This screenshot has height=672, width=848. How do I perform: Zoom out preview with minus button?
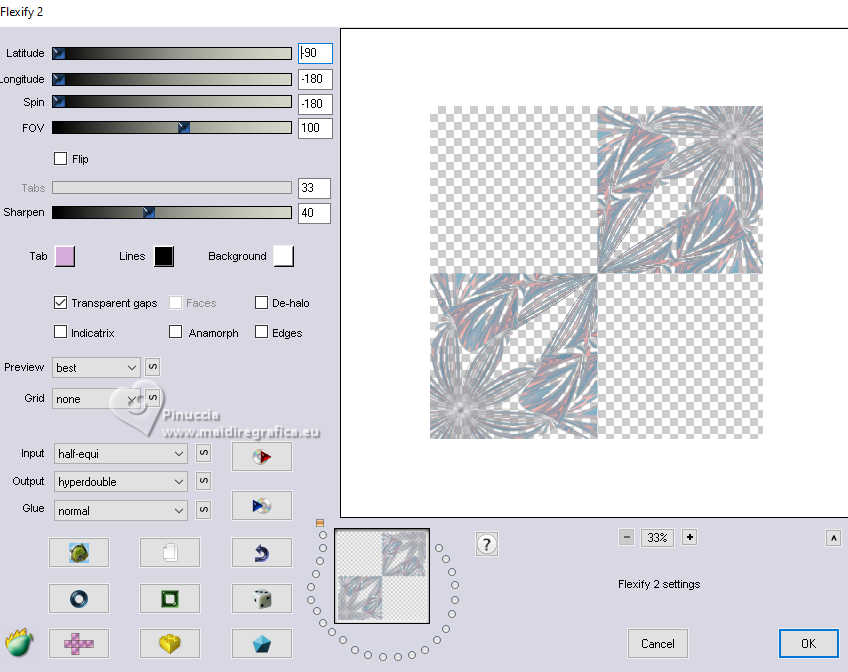point(627,537)
